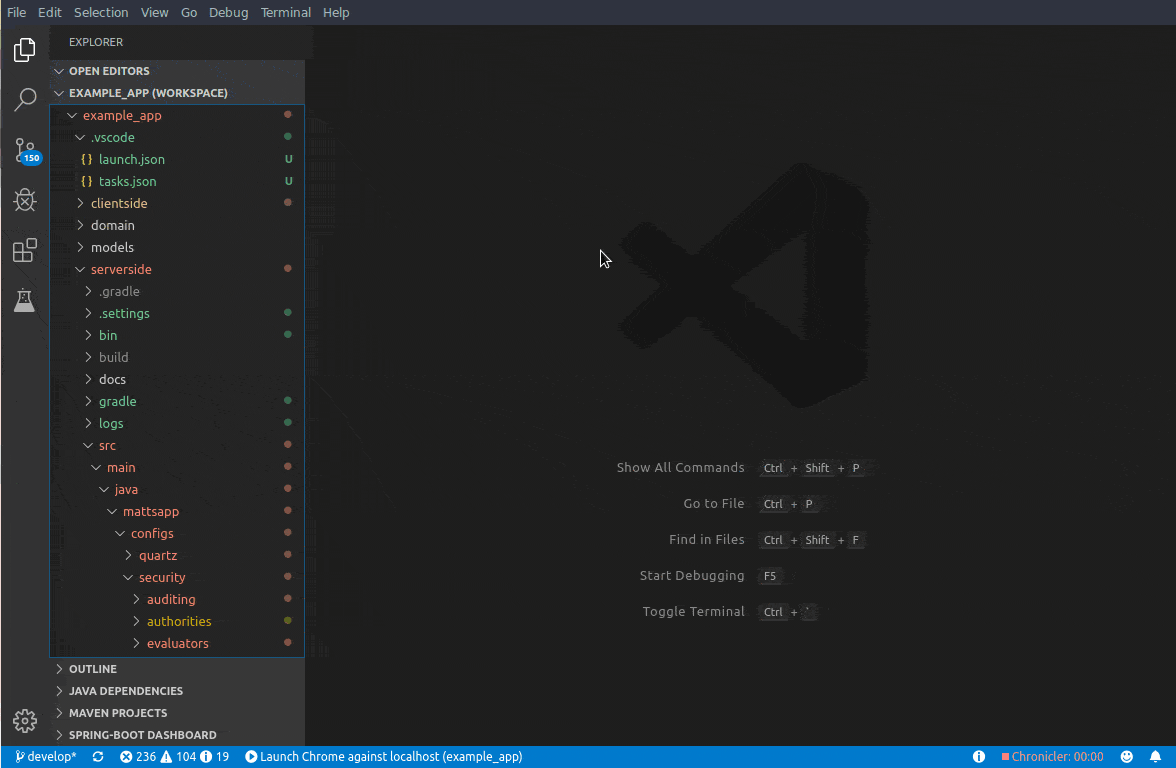Open the Explorer view in activity bar
Image resolution: width=1176 pixels, height=768 pixels.
[25, 50]
